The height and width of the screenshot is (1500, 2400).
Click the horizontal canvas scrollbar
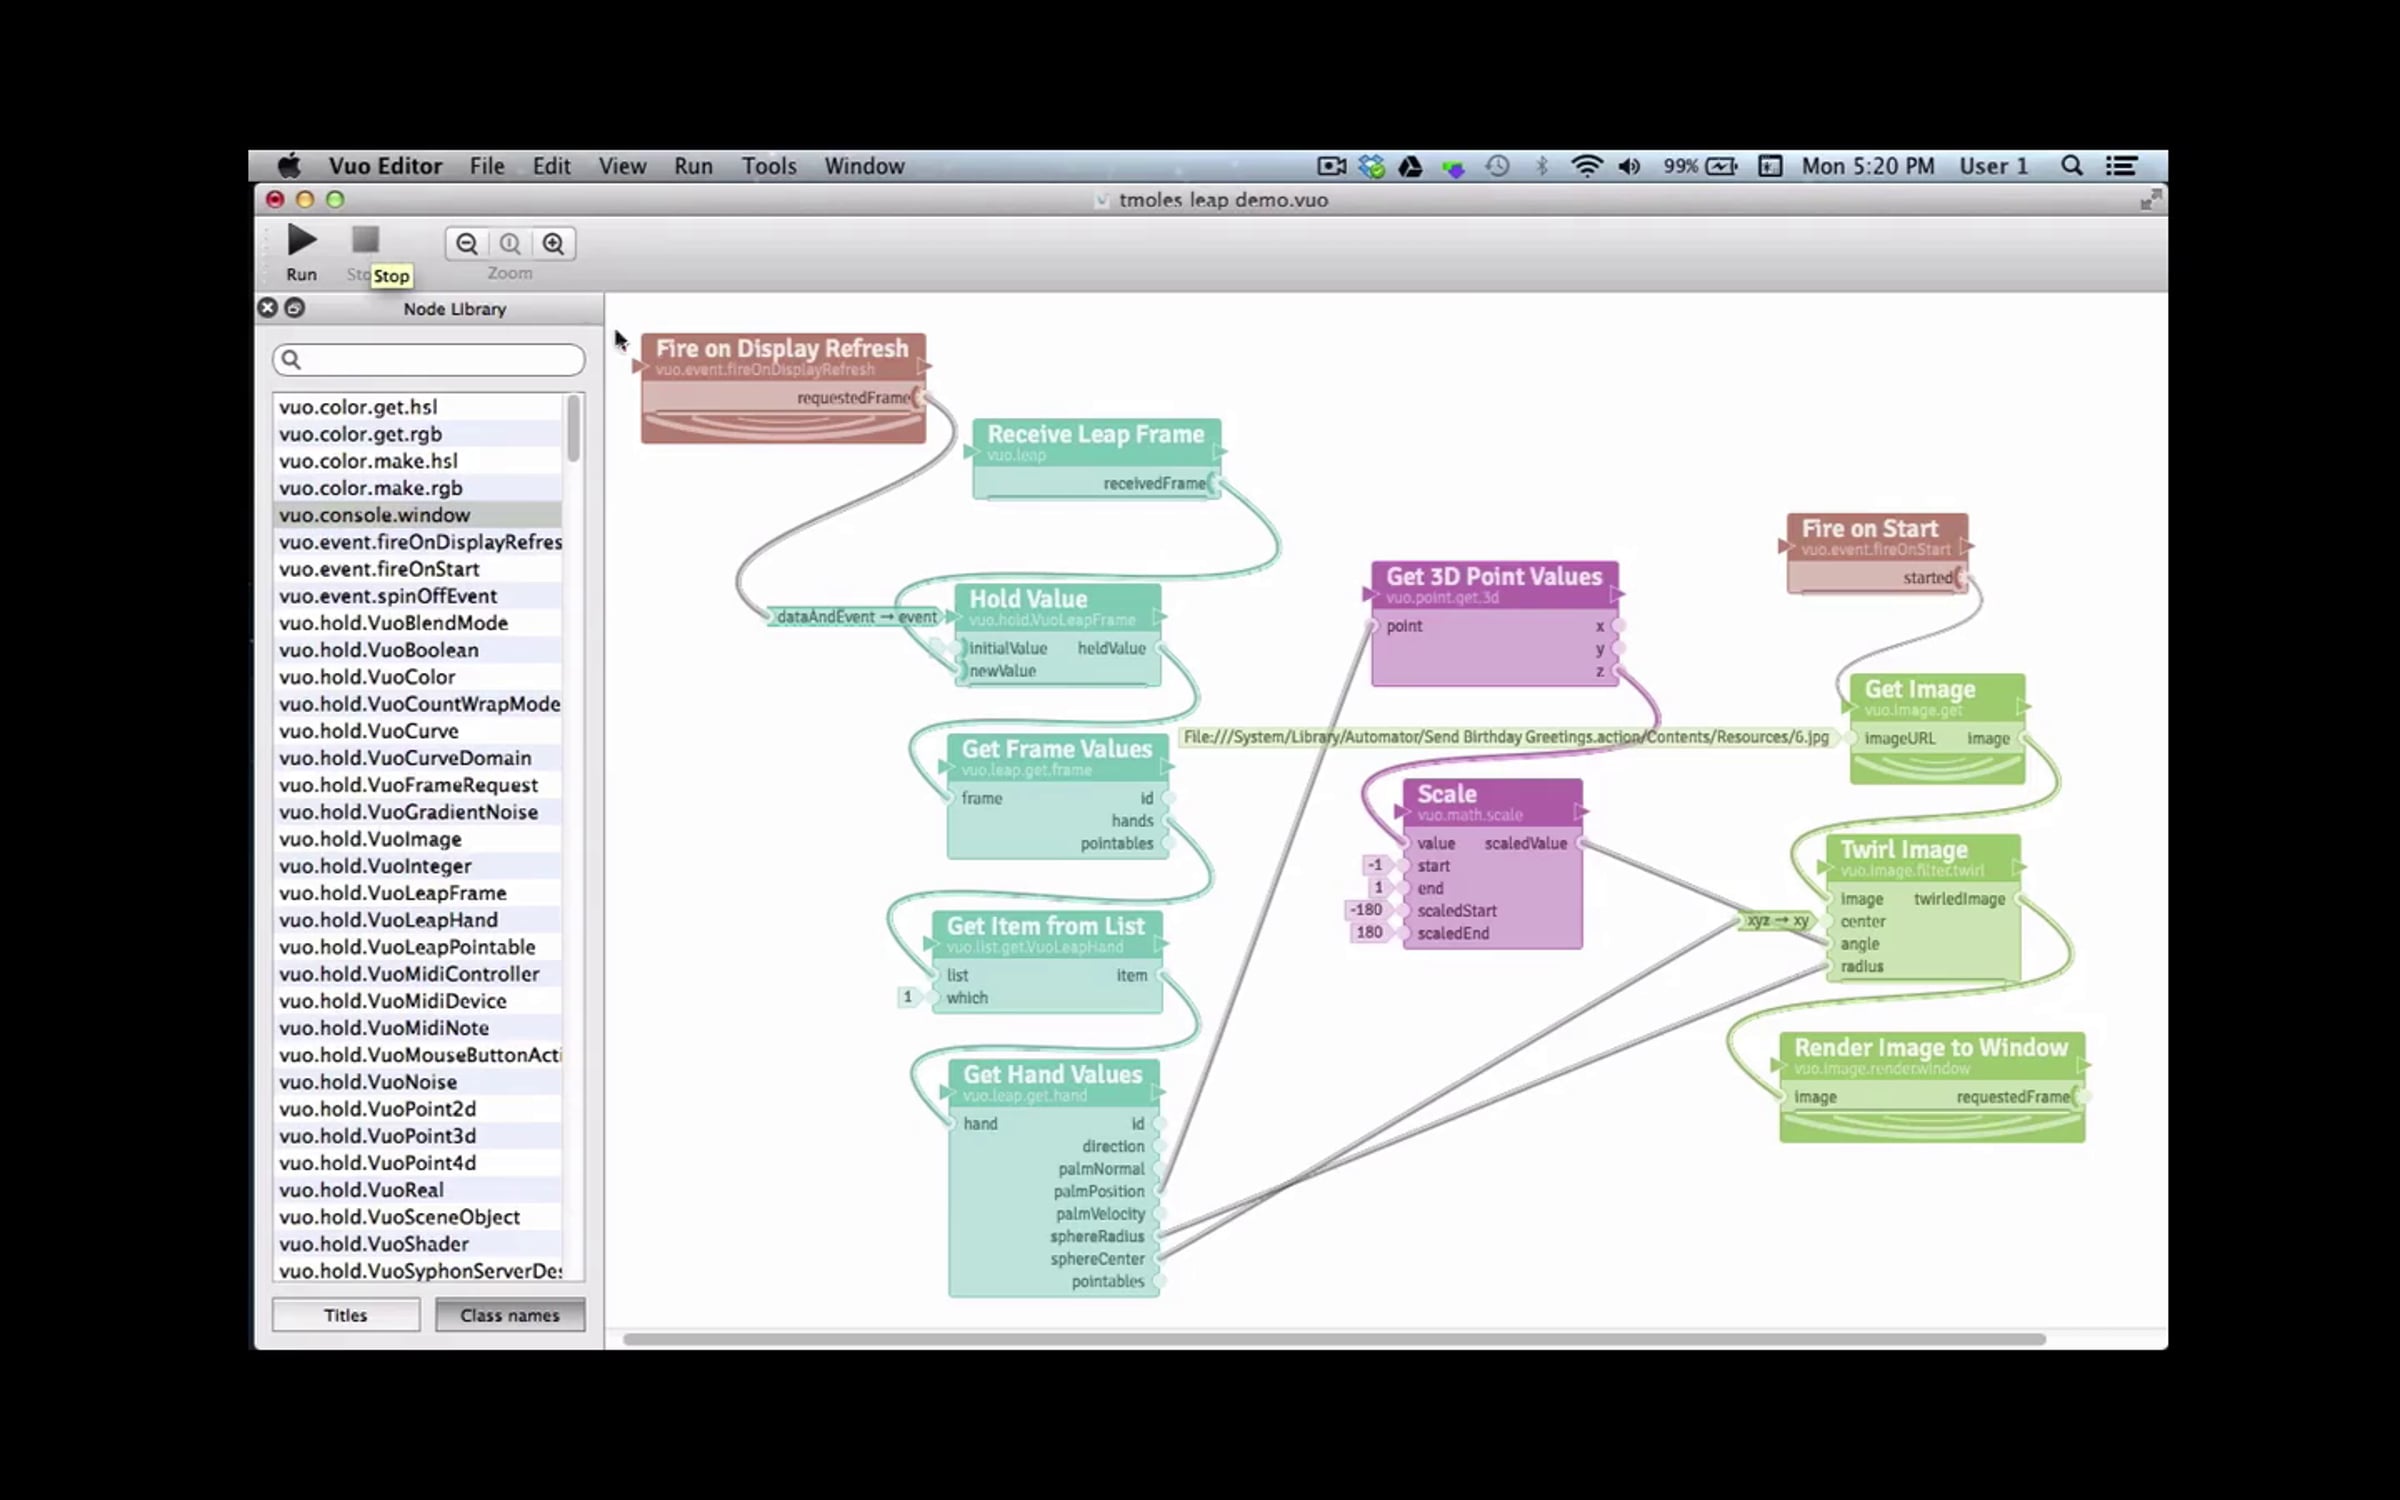pos(1333,1339)
